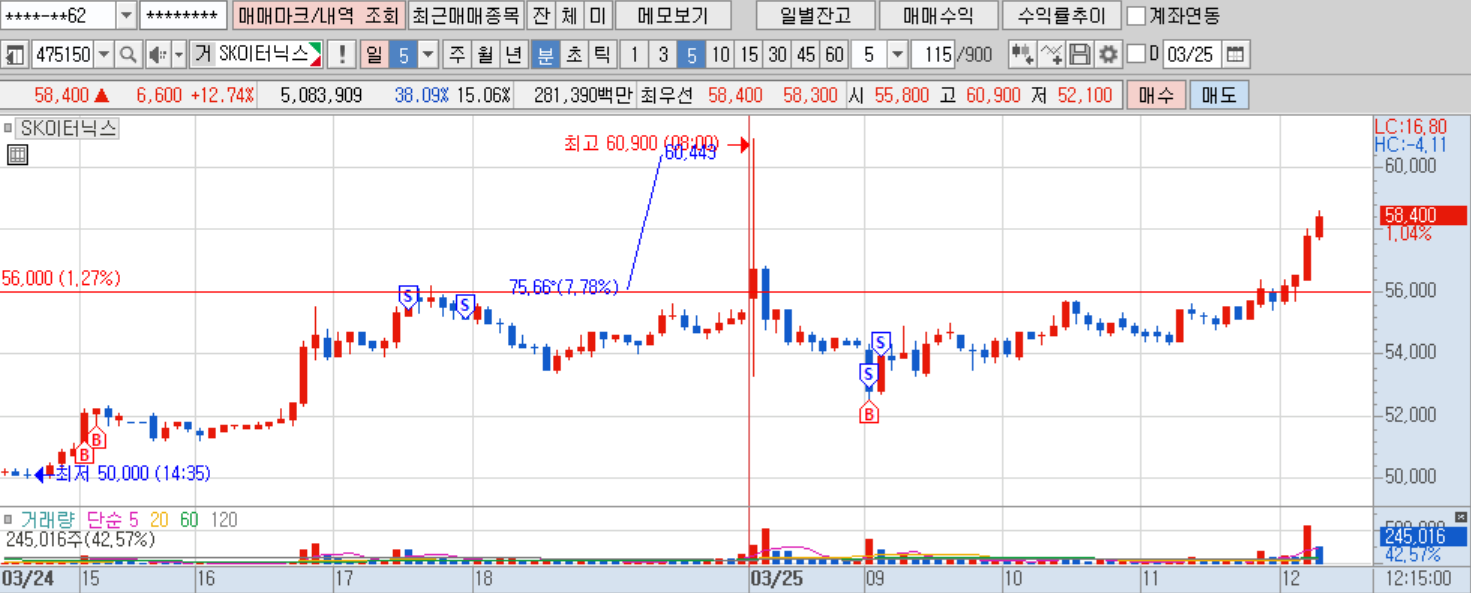Add a line indicator icon
The width and height of the screenshot is (1471, 593).
(1051, 54)
